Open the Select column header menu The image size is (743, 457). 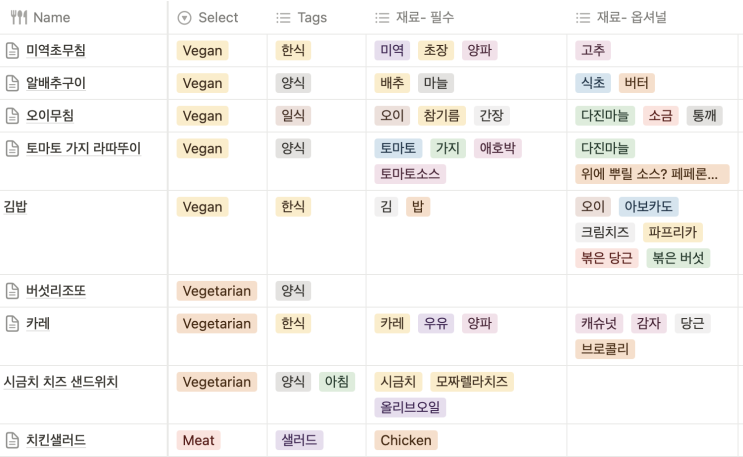[217, 18]
